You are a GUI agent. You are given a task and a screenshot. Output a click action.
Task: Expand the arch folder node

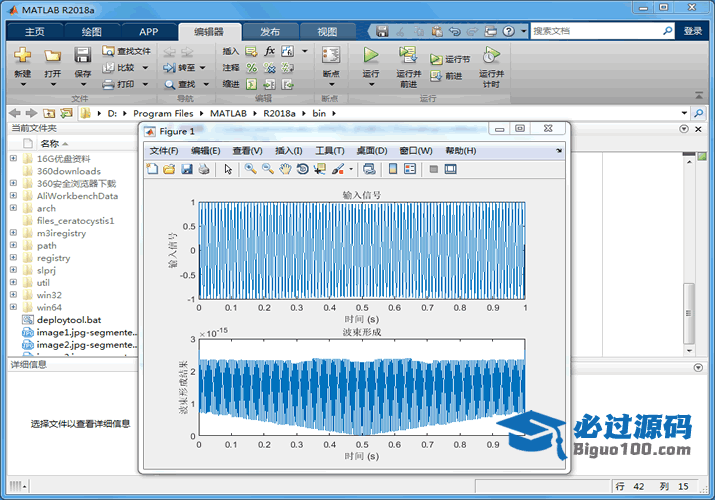pyautogui.click(x=13, y=208)
